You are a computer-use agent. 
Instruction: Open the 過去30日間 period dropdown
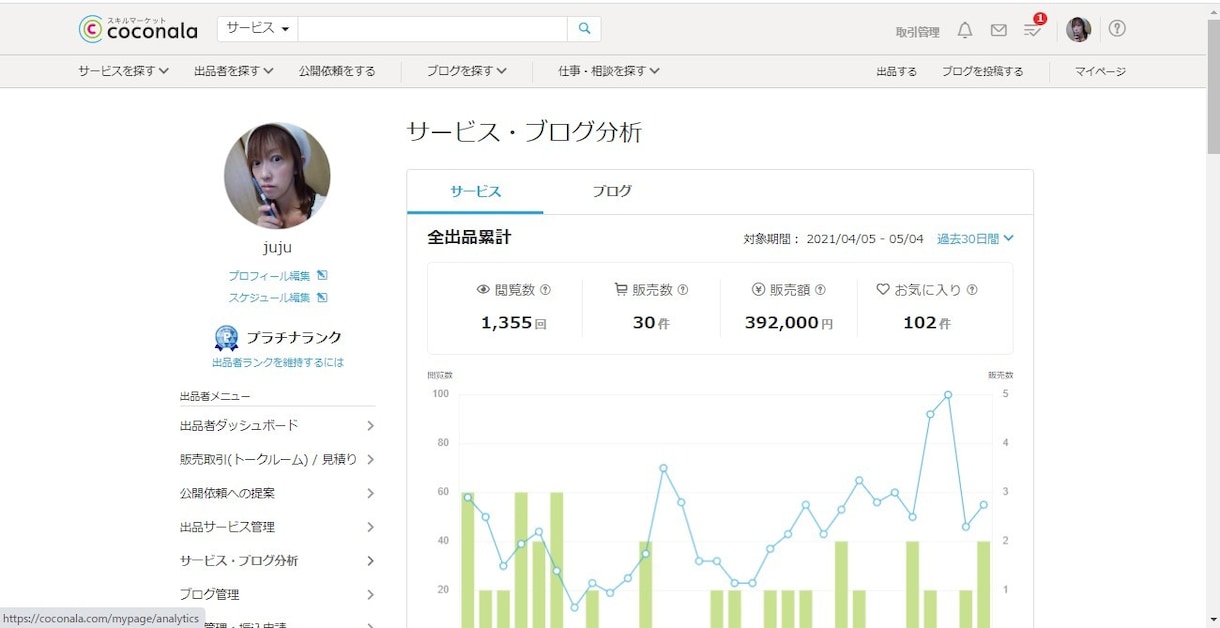(x=975, y=239)
